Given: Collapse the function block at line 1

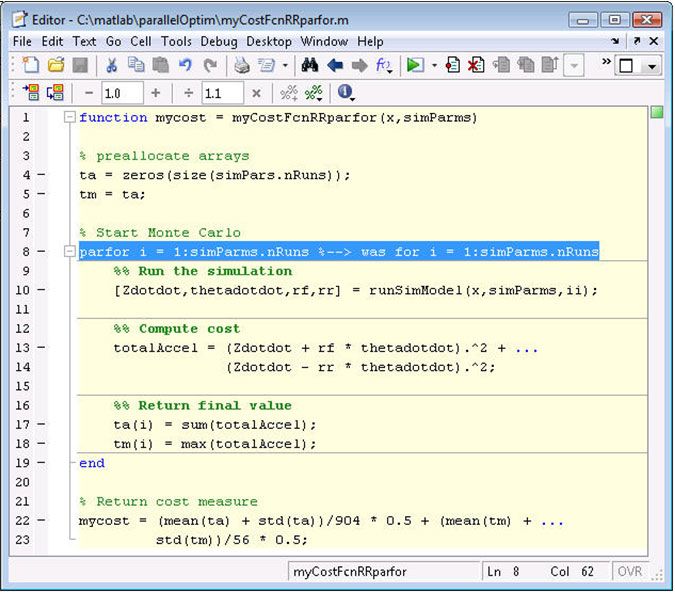Looking at the screenshot, I should pyautogui.click(x=68, y=118).
